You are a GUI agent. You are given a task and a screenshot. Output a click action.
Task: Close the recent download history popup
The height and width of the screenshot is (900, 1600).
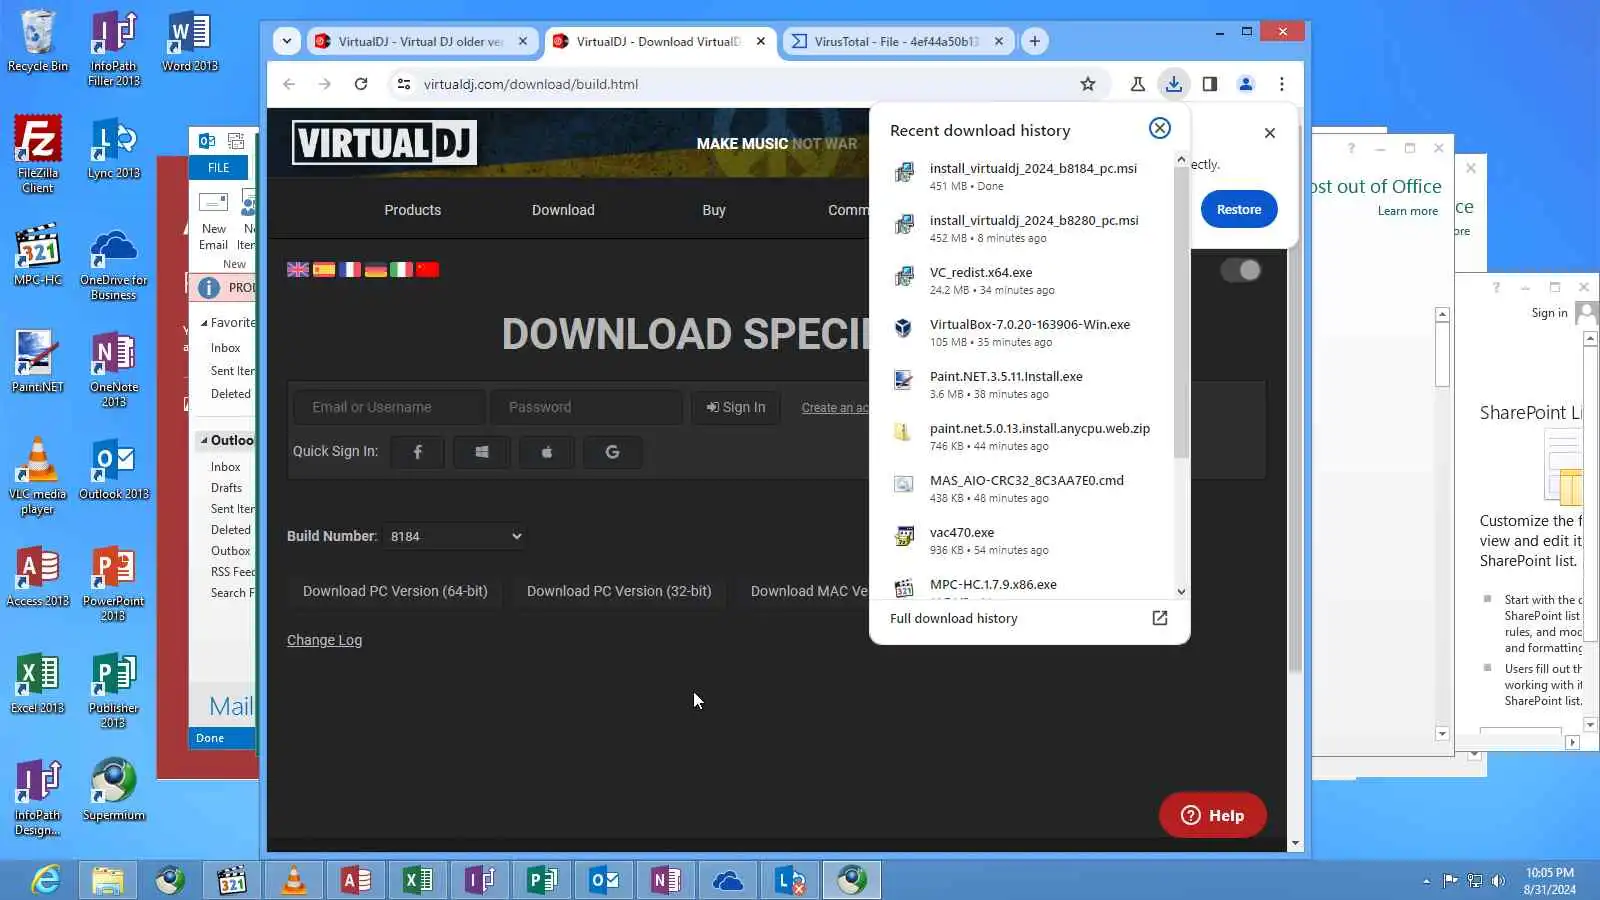pyautogui.click(x=1160, y=128)
